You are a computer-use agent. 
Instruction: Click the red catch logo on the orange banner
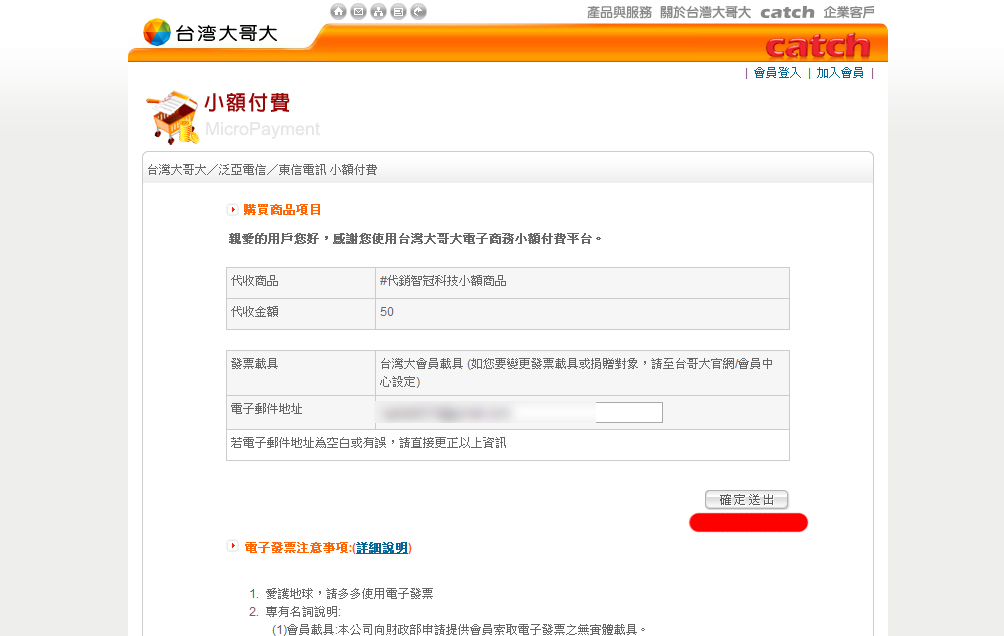tap(818, 46)
